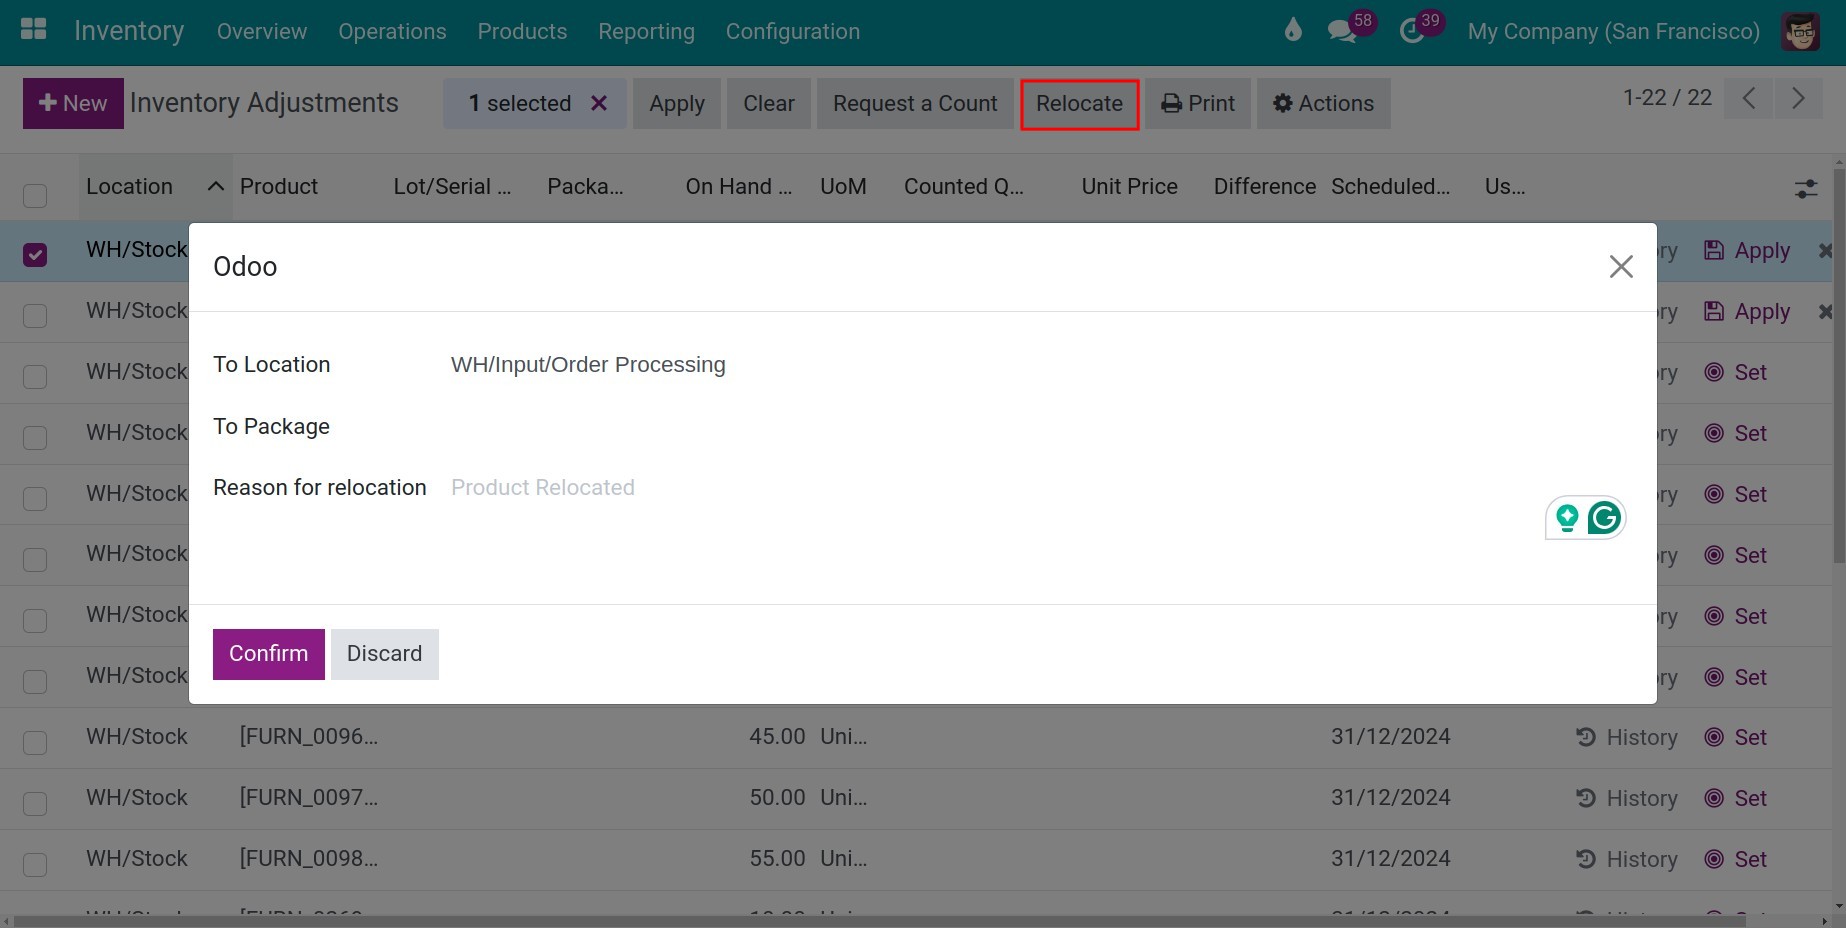Viewport: 1846px width, 928px height.
Task: Uncheck the first WH/Stock row checkbox
Action: point(35,254)
